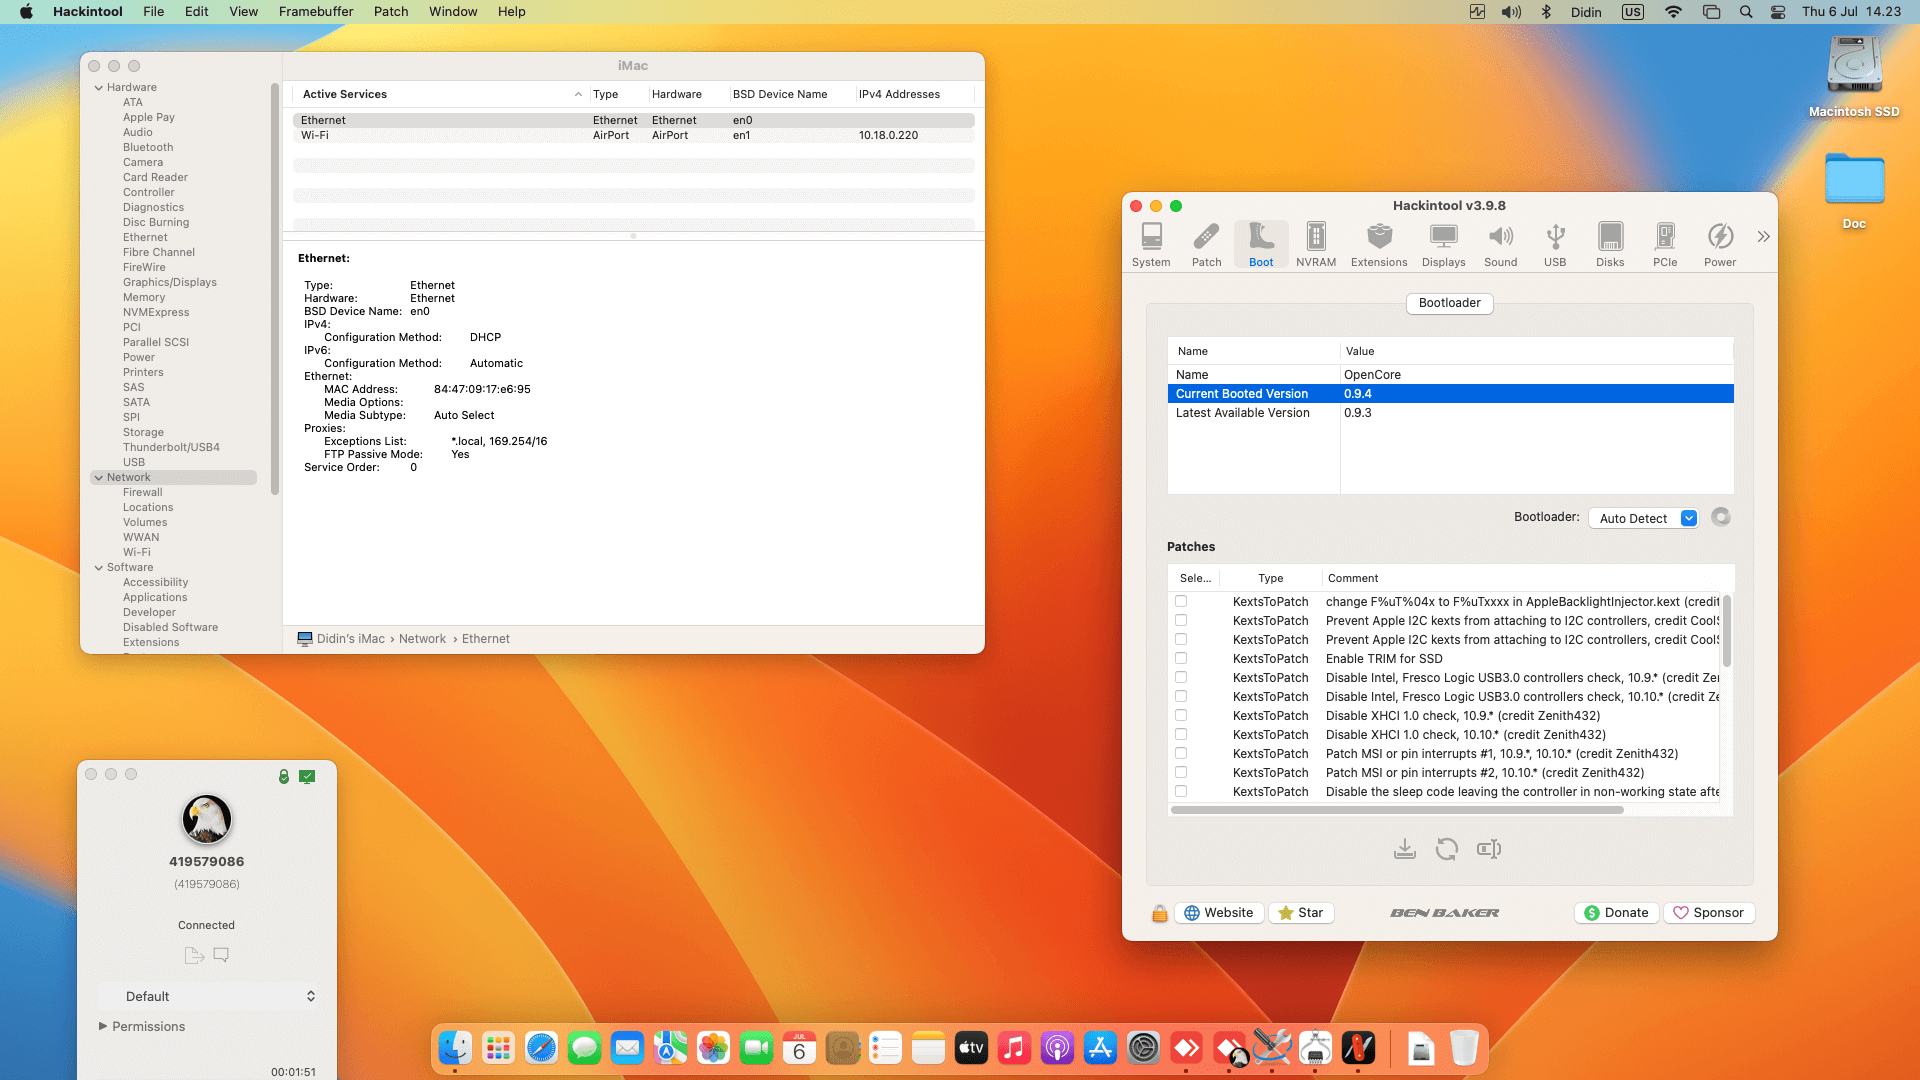Refresh the bootloader version info
Screen dimensions: 1920x1080
(1720, 517)
